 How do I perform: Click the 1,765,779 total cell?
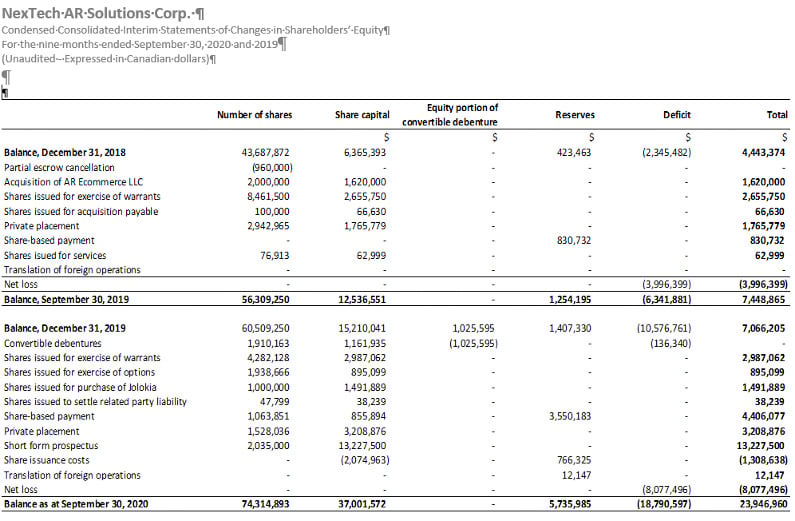point(764,226)
